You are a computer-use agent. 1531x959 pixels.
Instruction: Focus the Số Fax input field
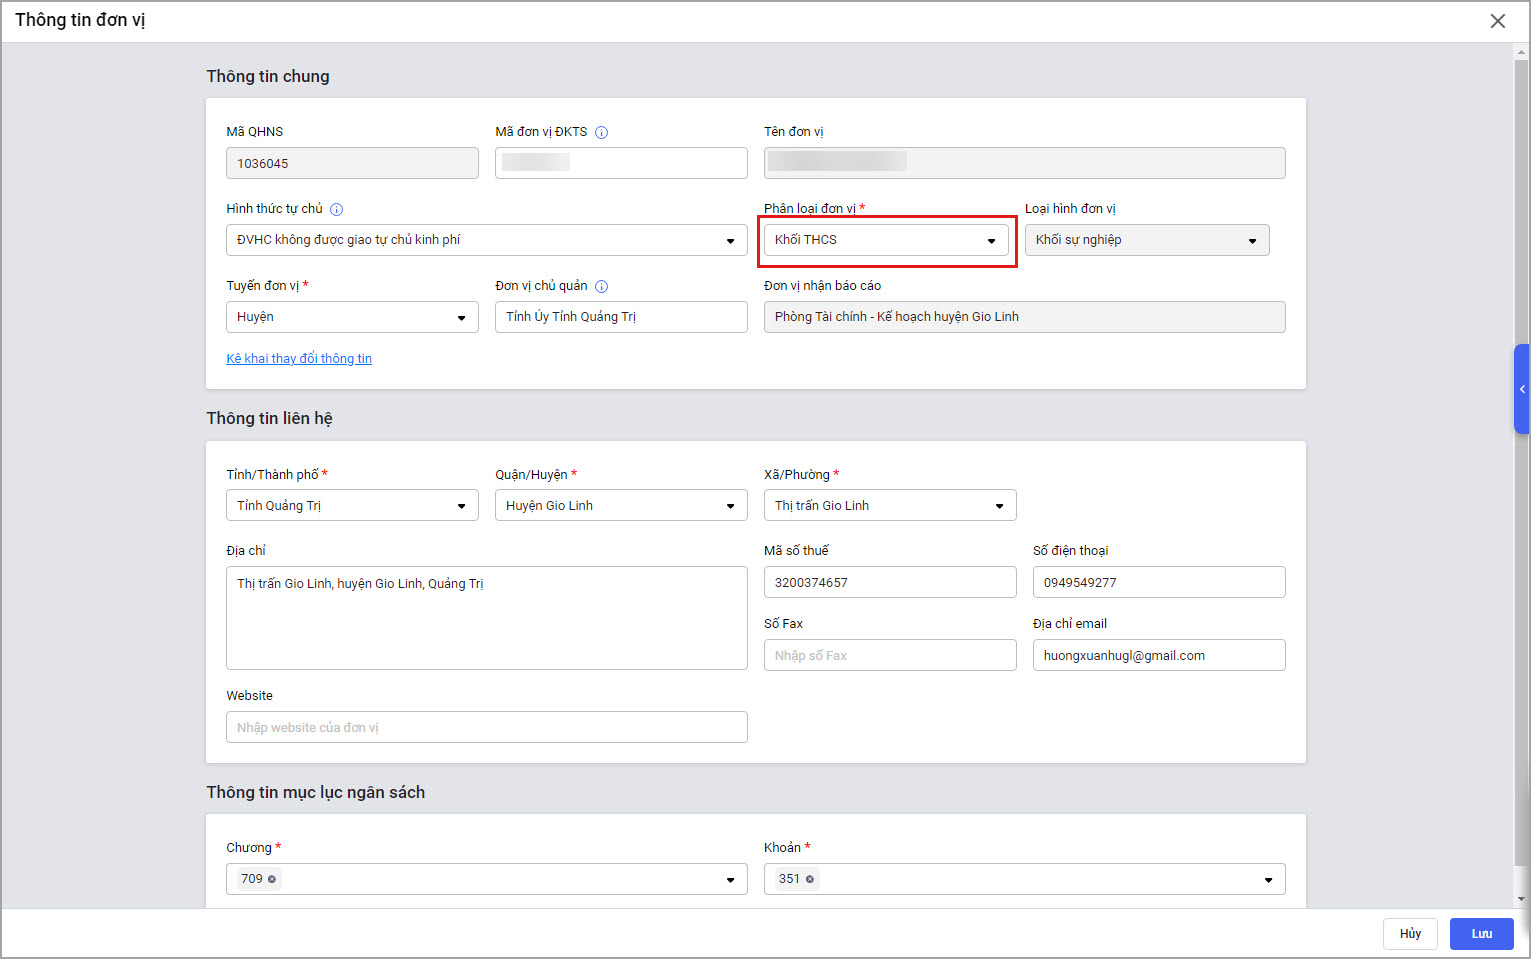pos(890,656)
